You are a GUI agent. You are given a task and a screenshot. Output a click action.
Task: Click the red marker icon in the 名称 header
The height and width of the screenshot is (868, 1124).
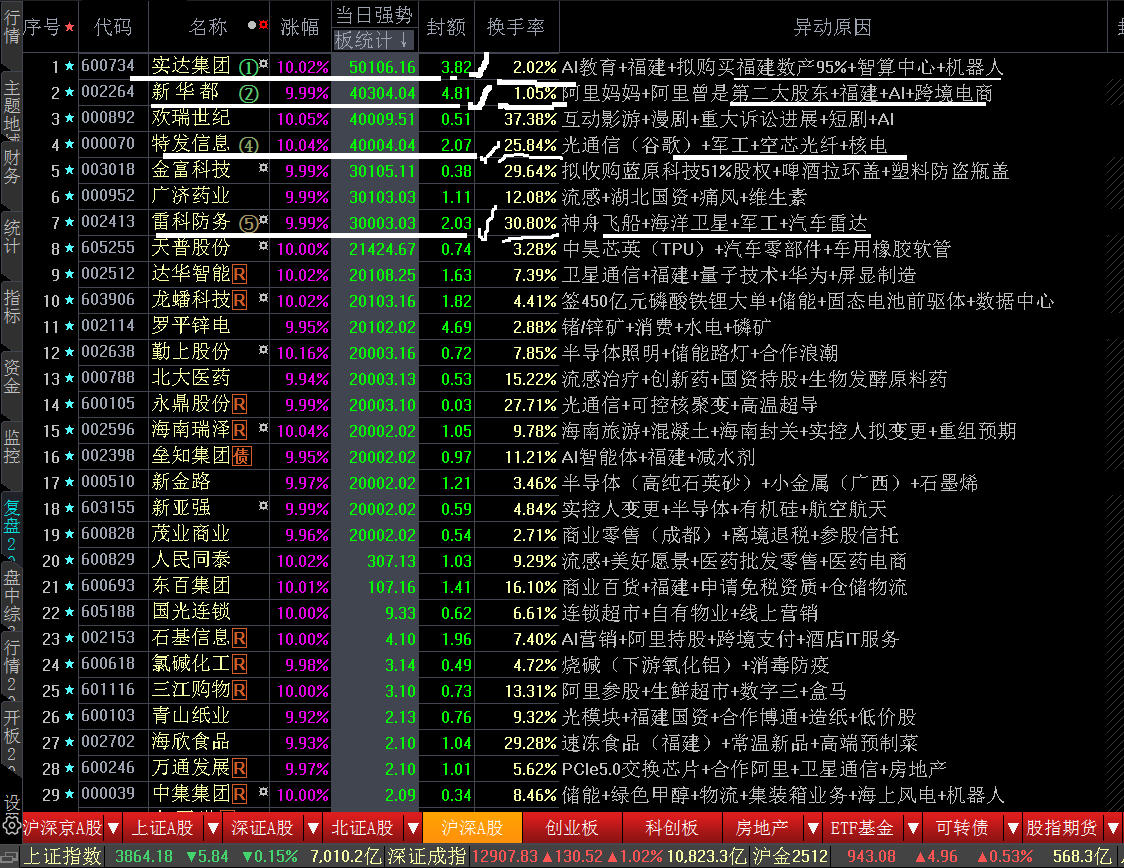[263, 25]
